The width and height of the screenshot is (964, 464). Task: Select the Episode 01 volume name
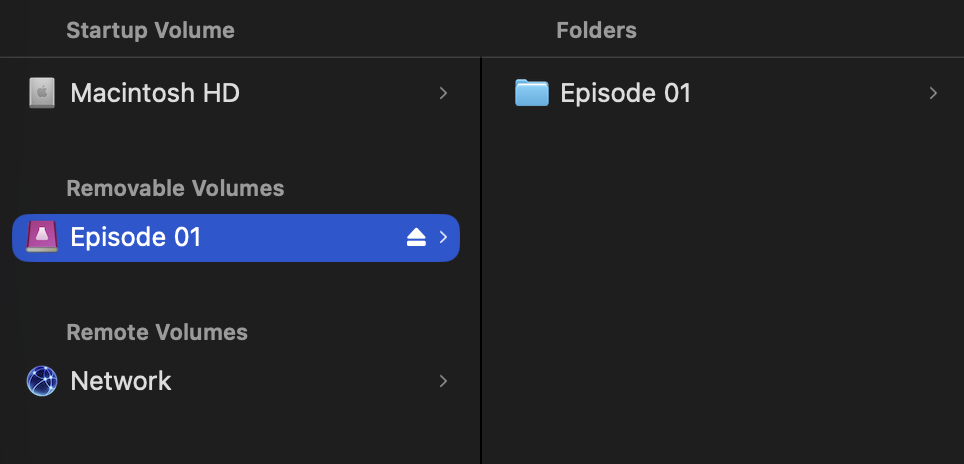coord(136,237)
